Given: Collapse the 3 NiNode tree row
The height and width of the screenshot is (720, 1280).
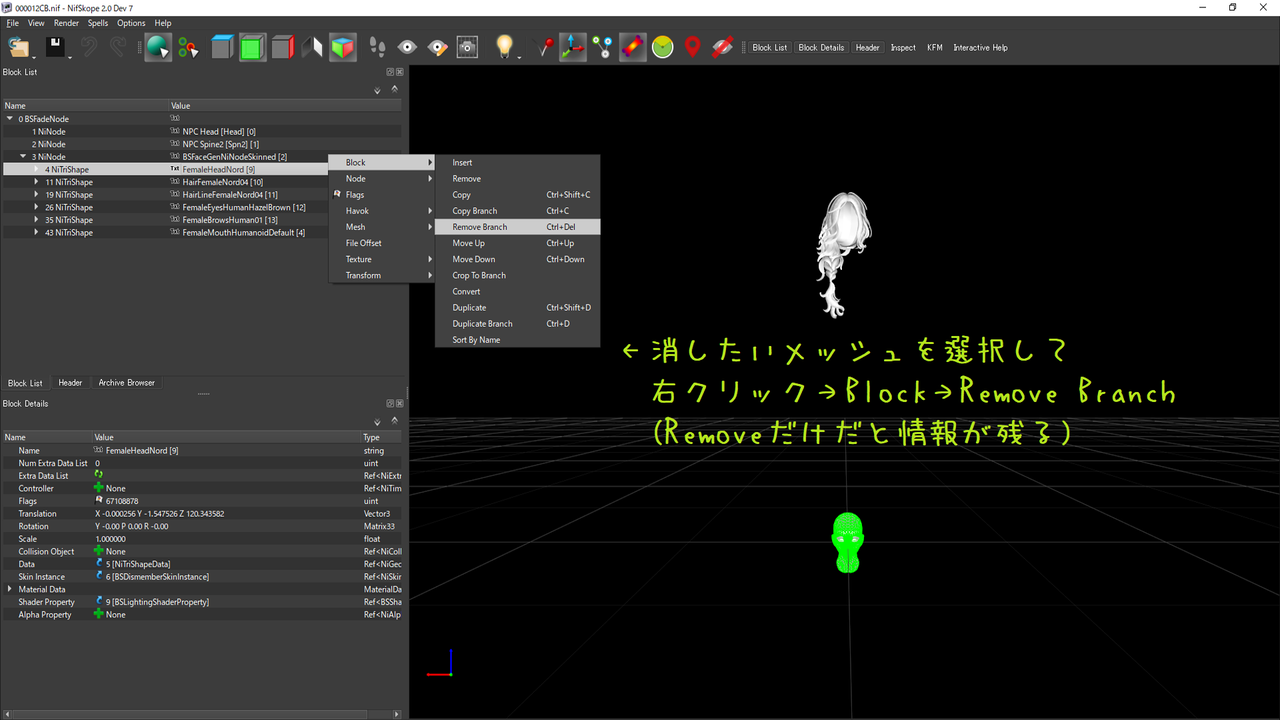Looking at the screenshot, I should pos(23,157).
